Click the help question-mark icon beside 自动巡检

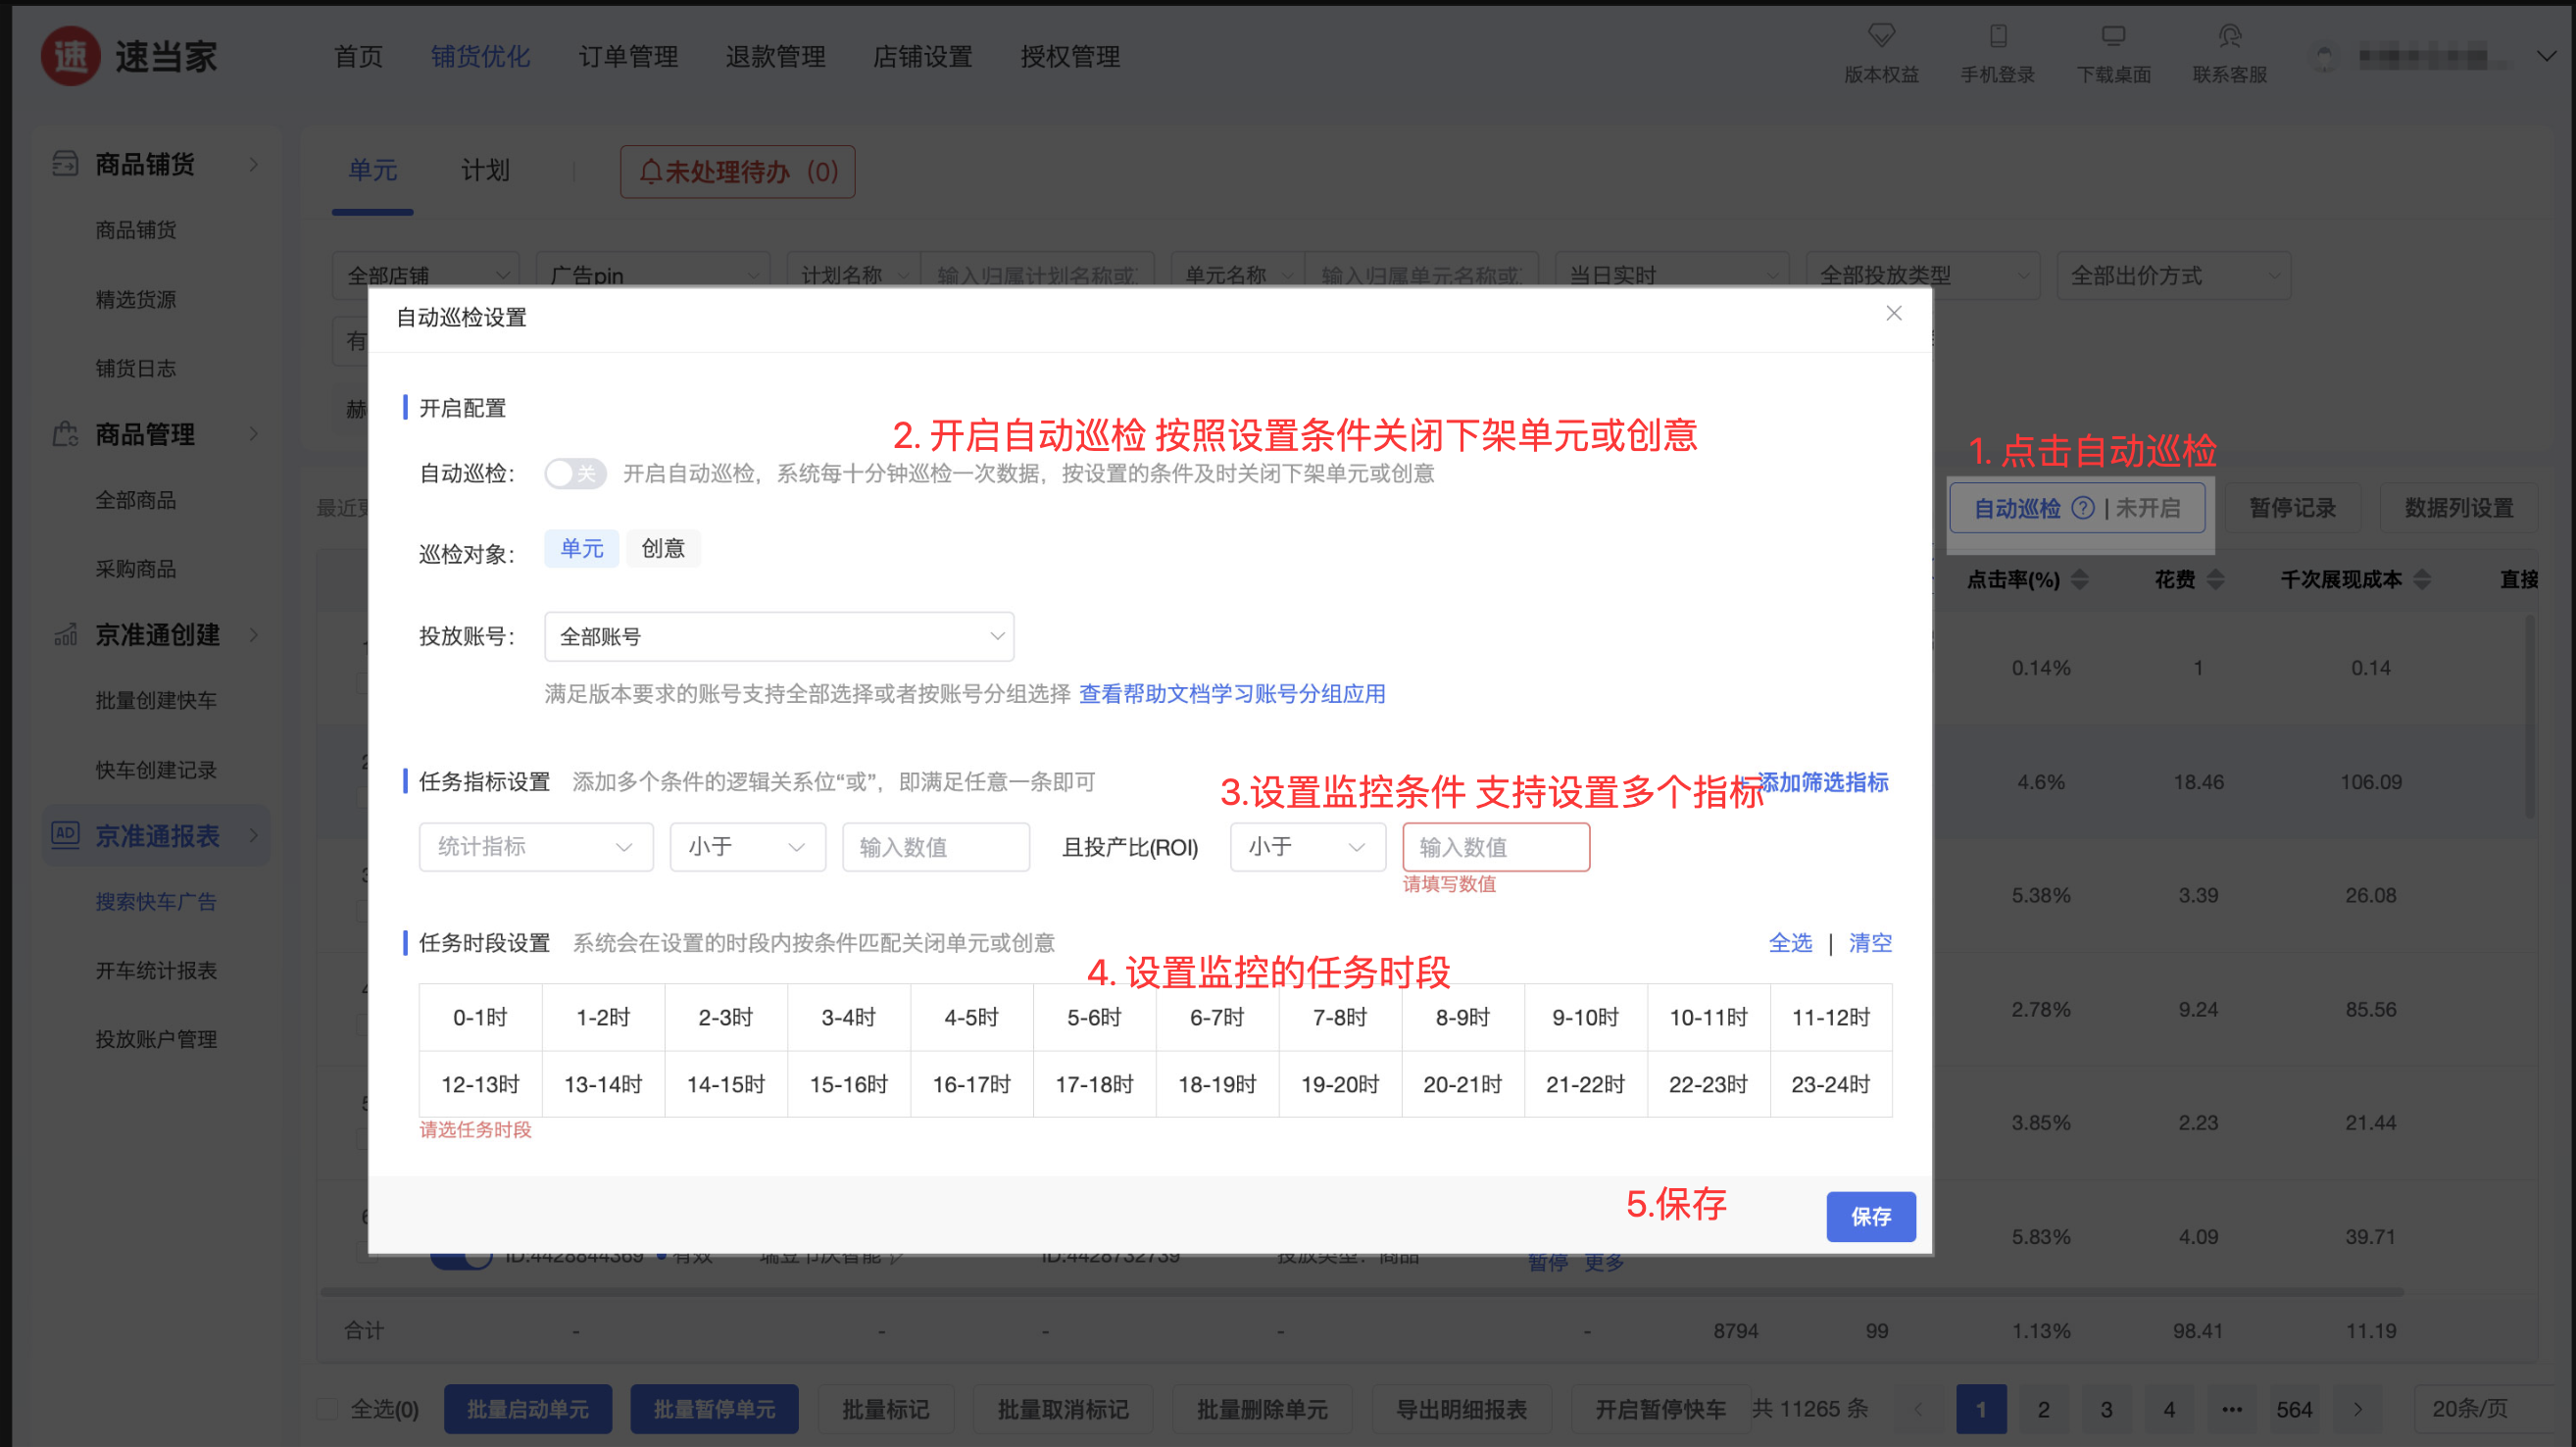[x=2082, y=508]
